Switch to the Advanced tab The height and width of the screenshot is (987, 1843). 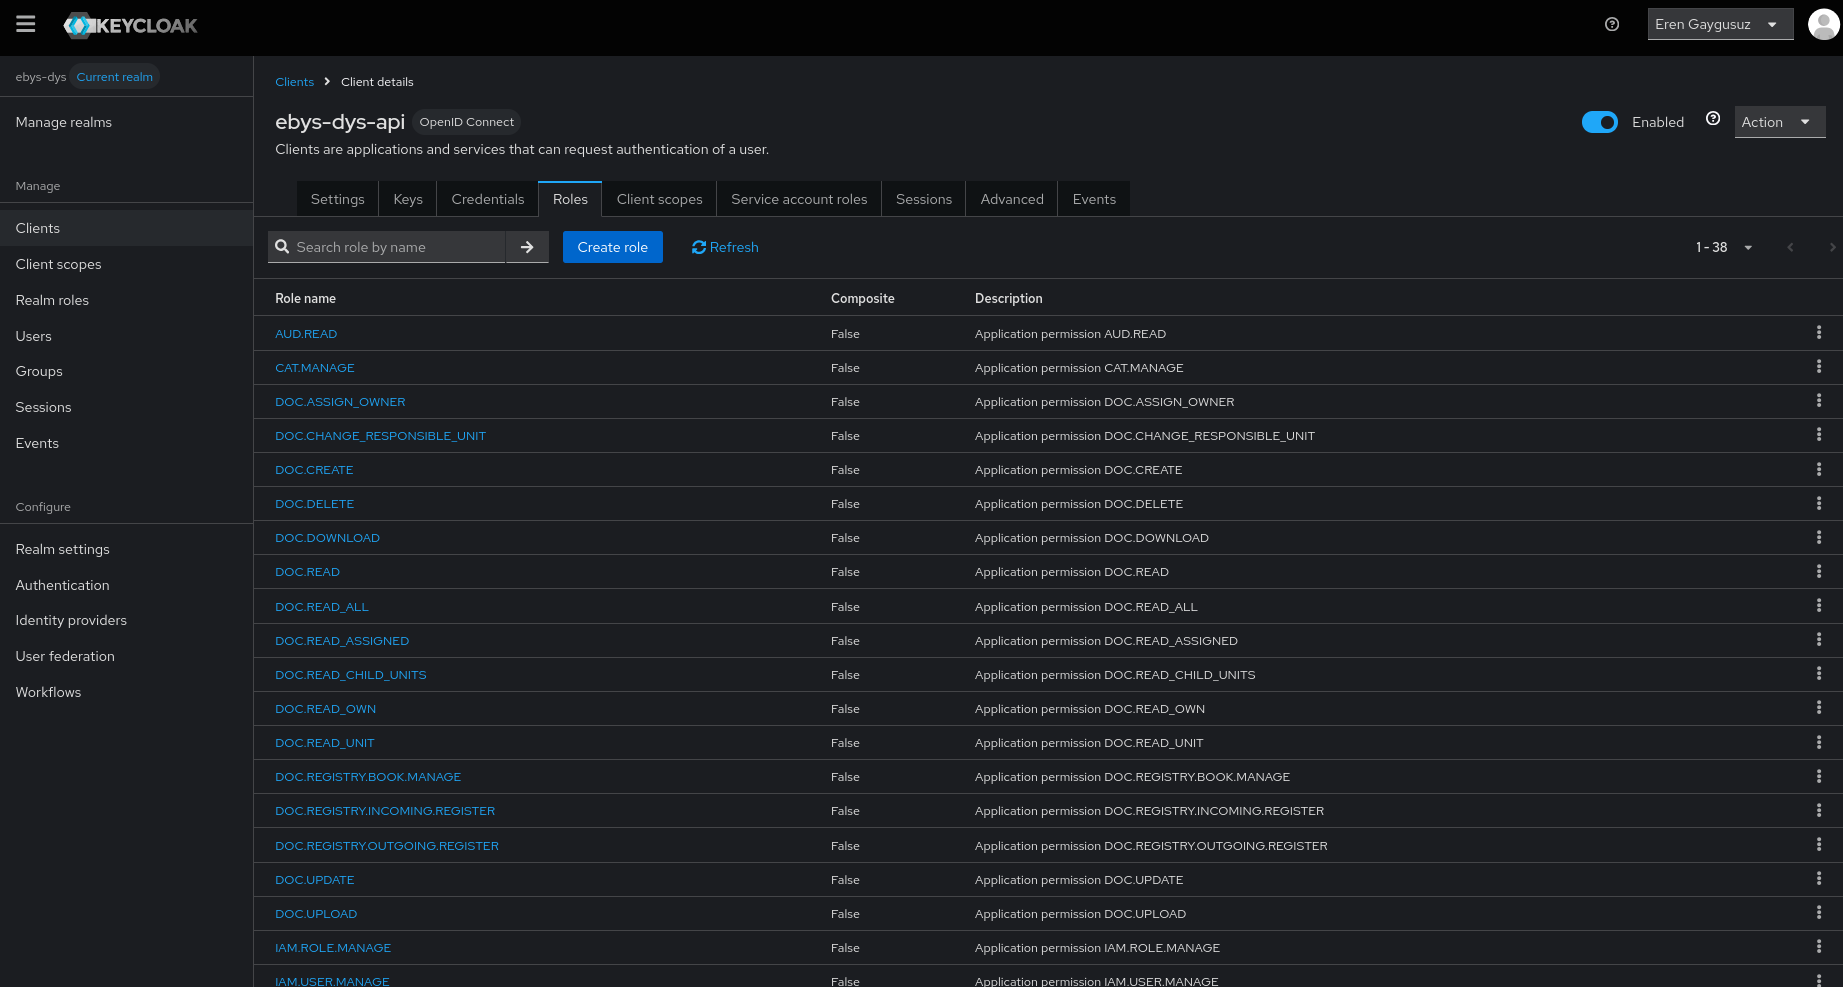pyautogui.click(x=1012, y=199)
